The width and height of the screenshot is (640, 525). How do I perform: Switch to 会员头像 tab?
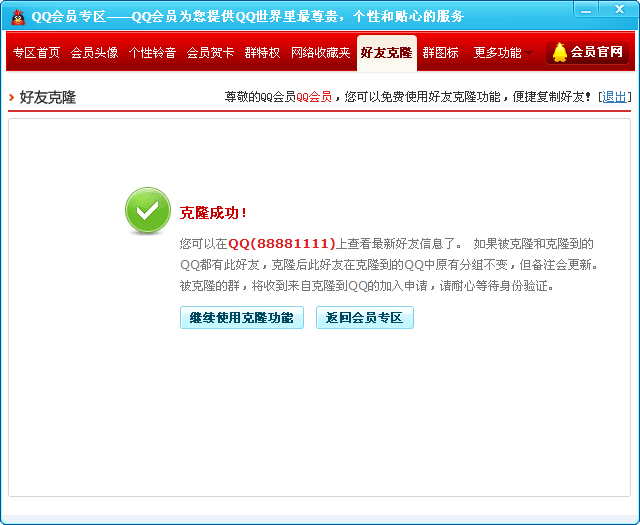click(94, 53)
